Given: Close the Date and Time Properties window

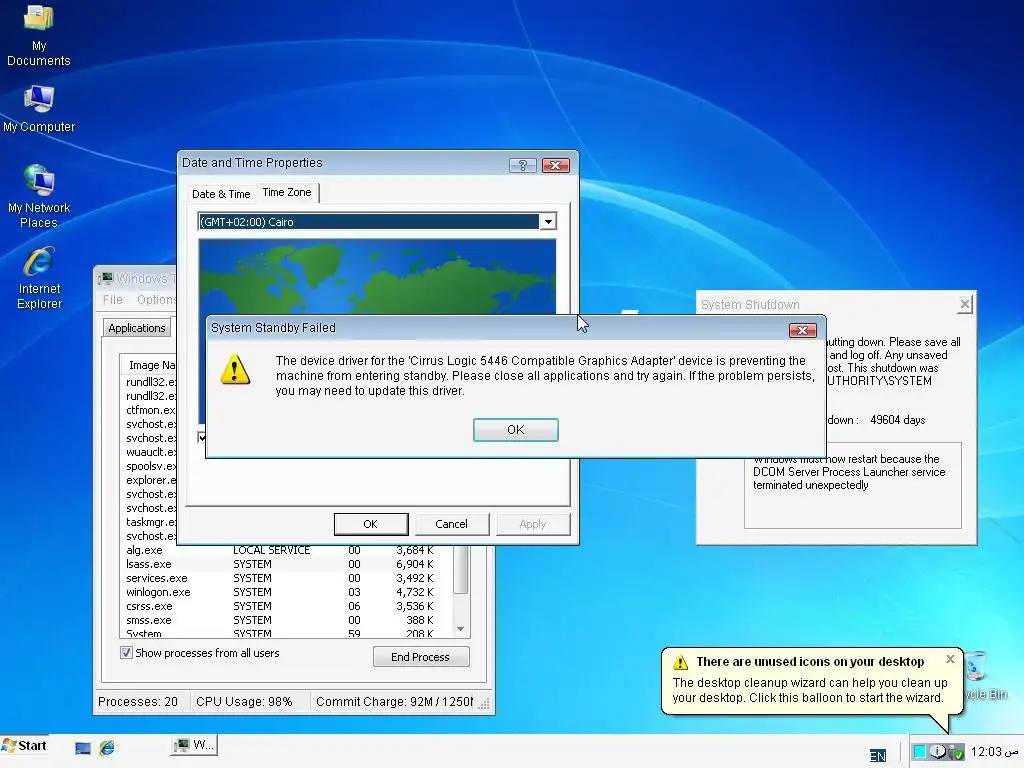Looking at the screenshot, I should (x=556, y=165).
